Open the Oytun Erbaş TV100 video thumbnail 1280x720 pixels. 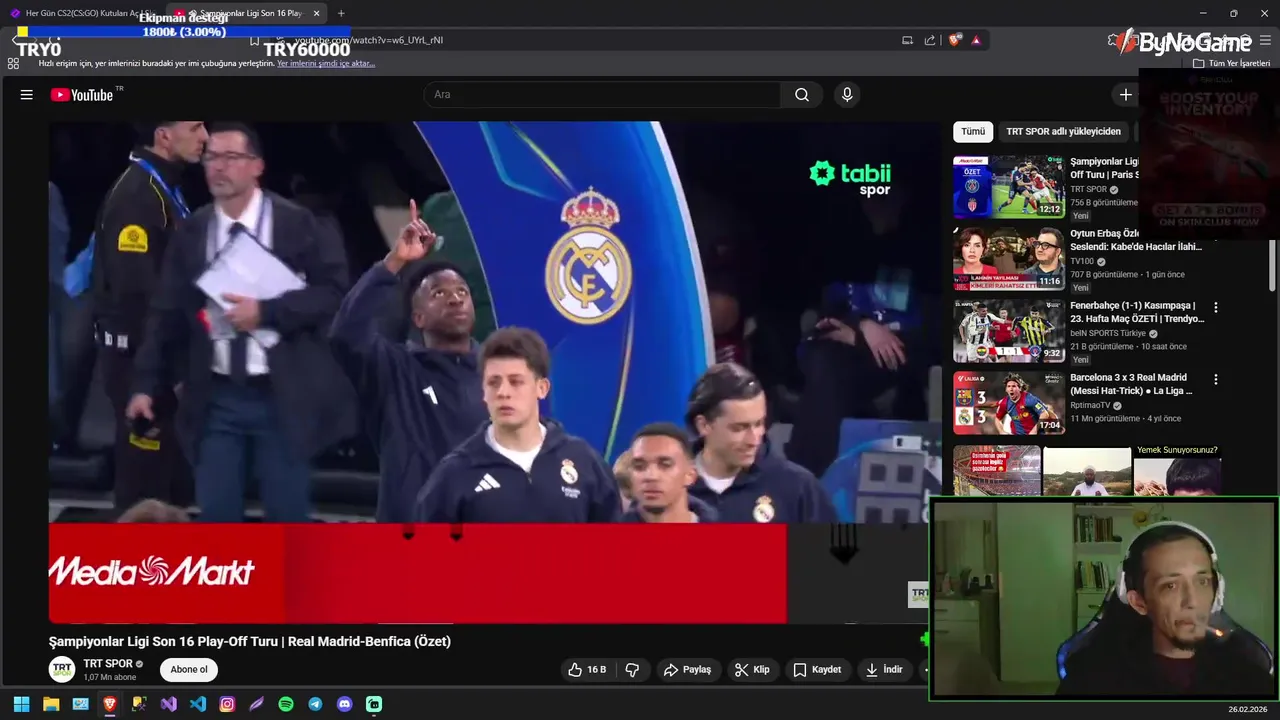[x=1008, y=258]
